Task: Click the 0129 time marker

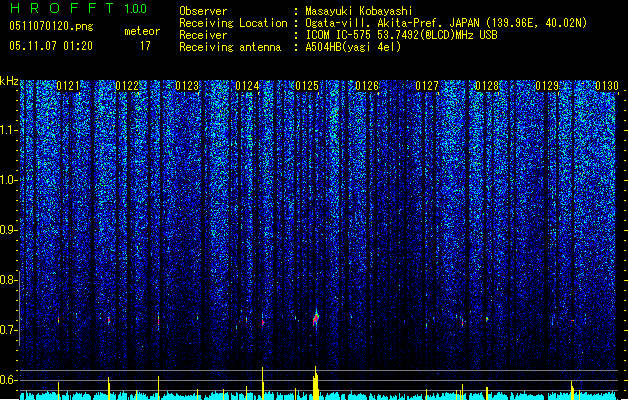Action: (x=548, y=86)
